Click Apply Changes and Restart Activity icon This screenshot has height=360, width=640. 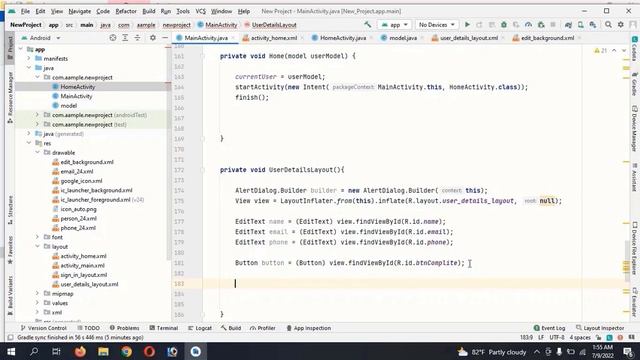point(480,24)
